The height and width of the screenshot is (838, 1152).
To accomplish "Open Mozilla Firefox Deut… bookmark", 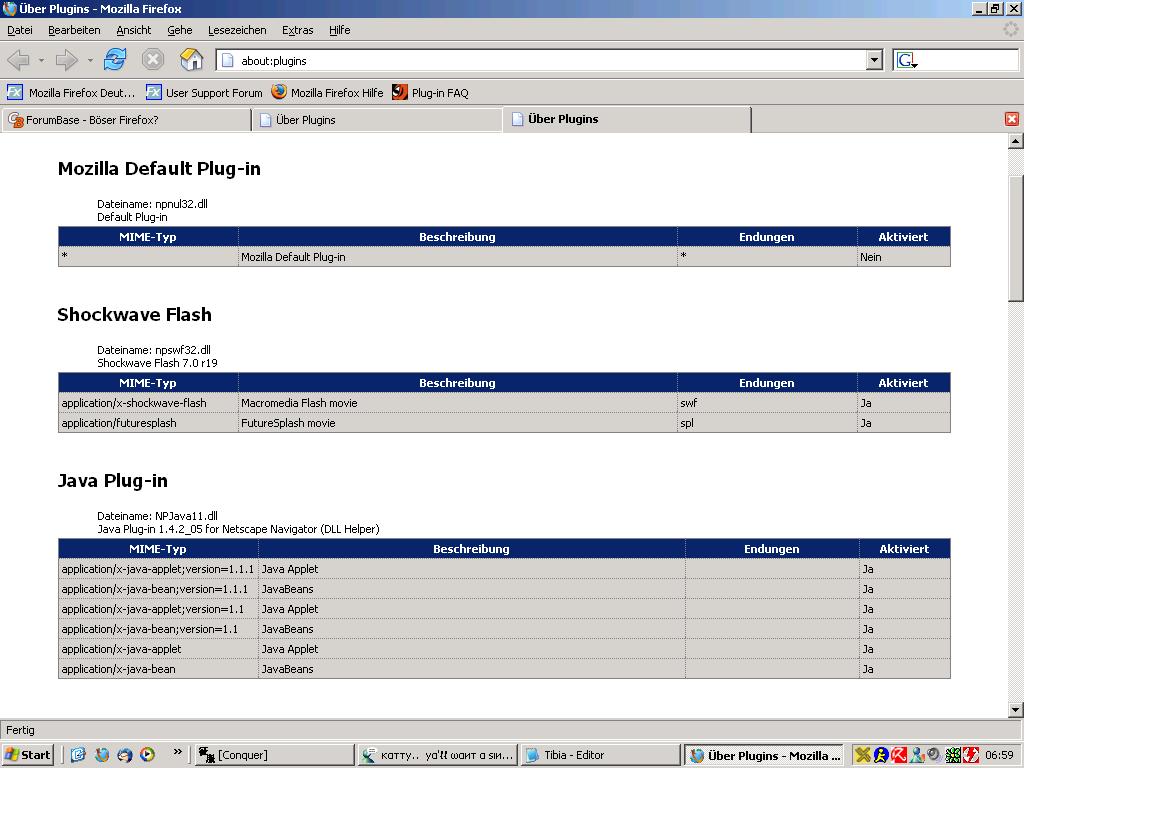I will click(71, 93).
